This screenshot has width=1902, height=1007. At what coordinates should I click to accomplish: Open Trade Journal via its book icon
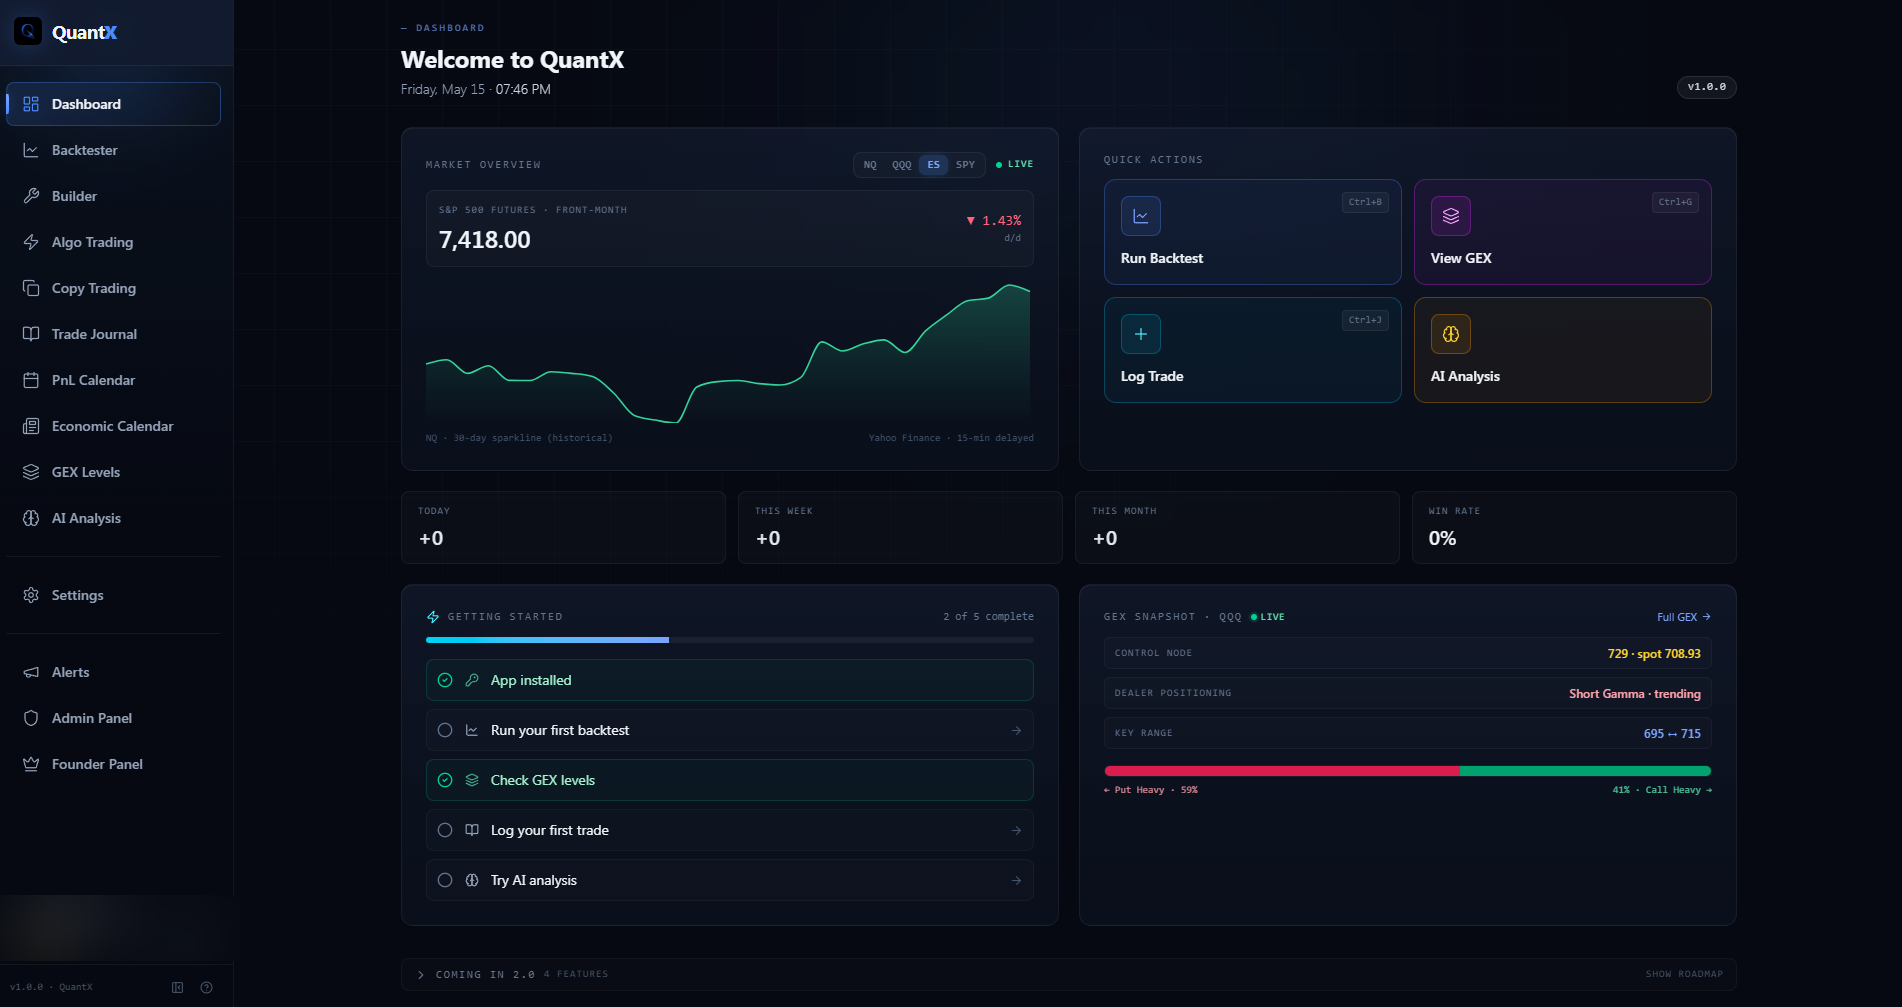click(x=31, y=334)
